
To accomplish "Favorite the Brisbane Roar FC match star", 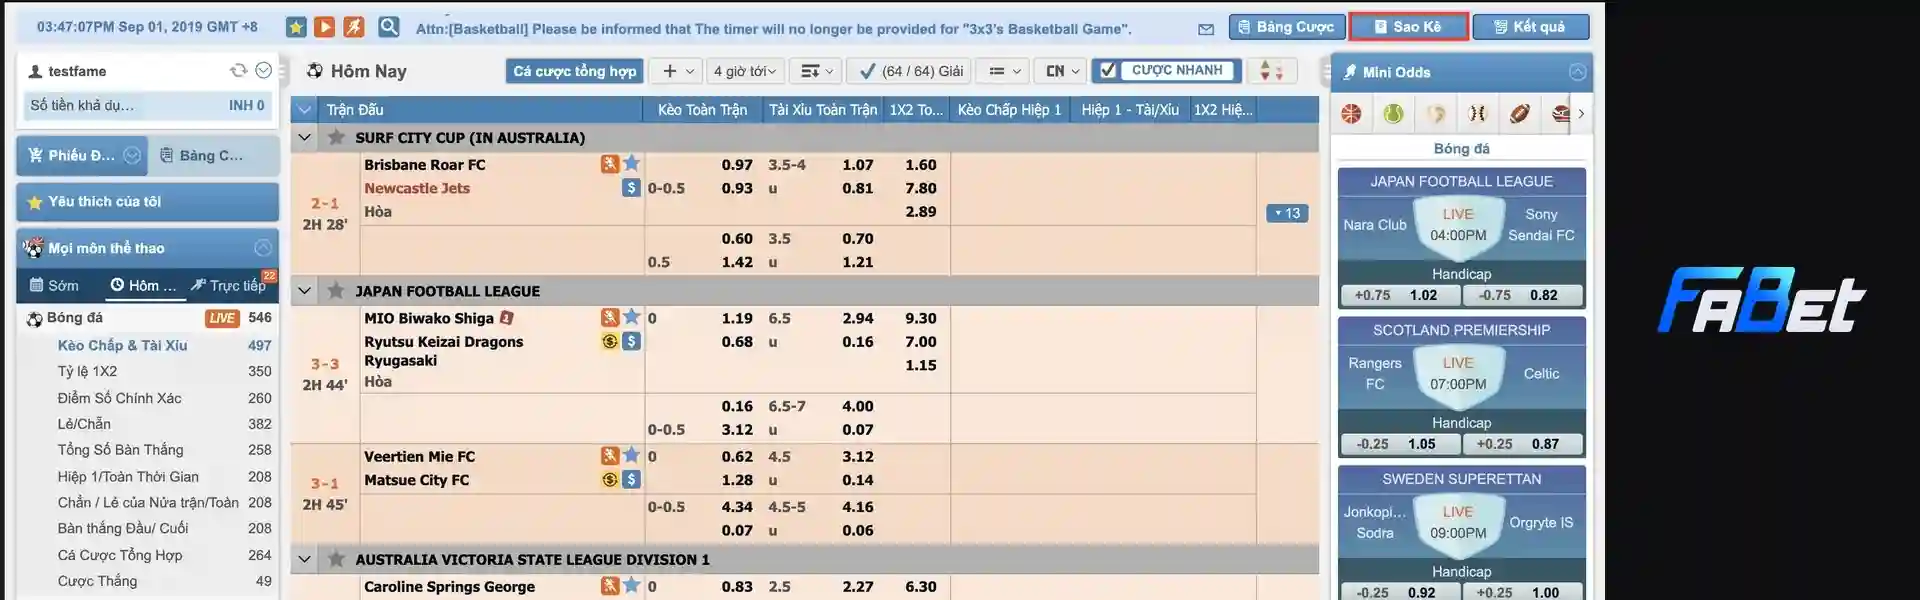I will 631,163.
